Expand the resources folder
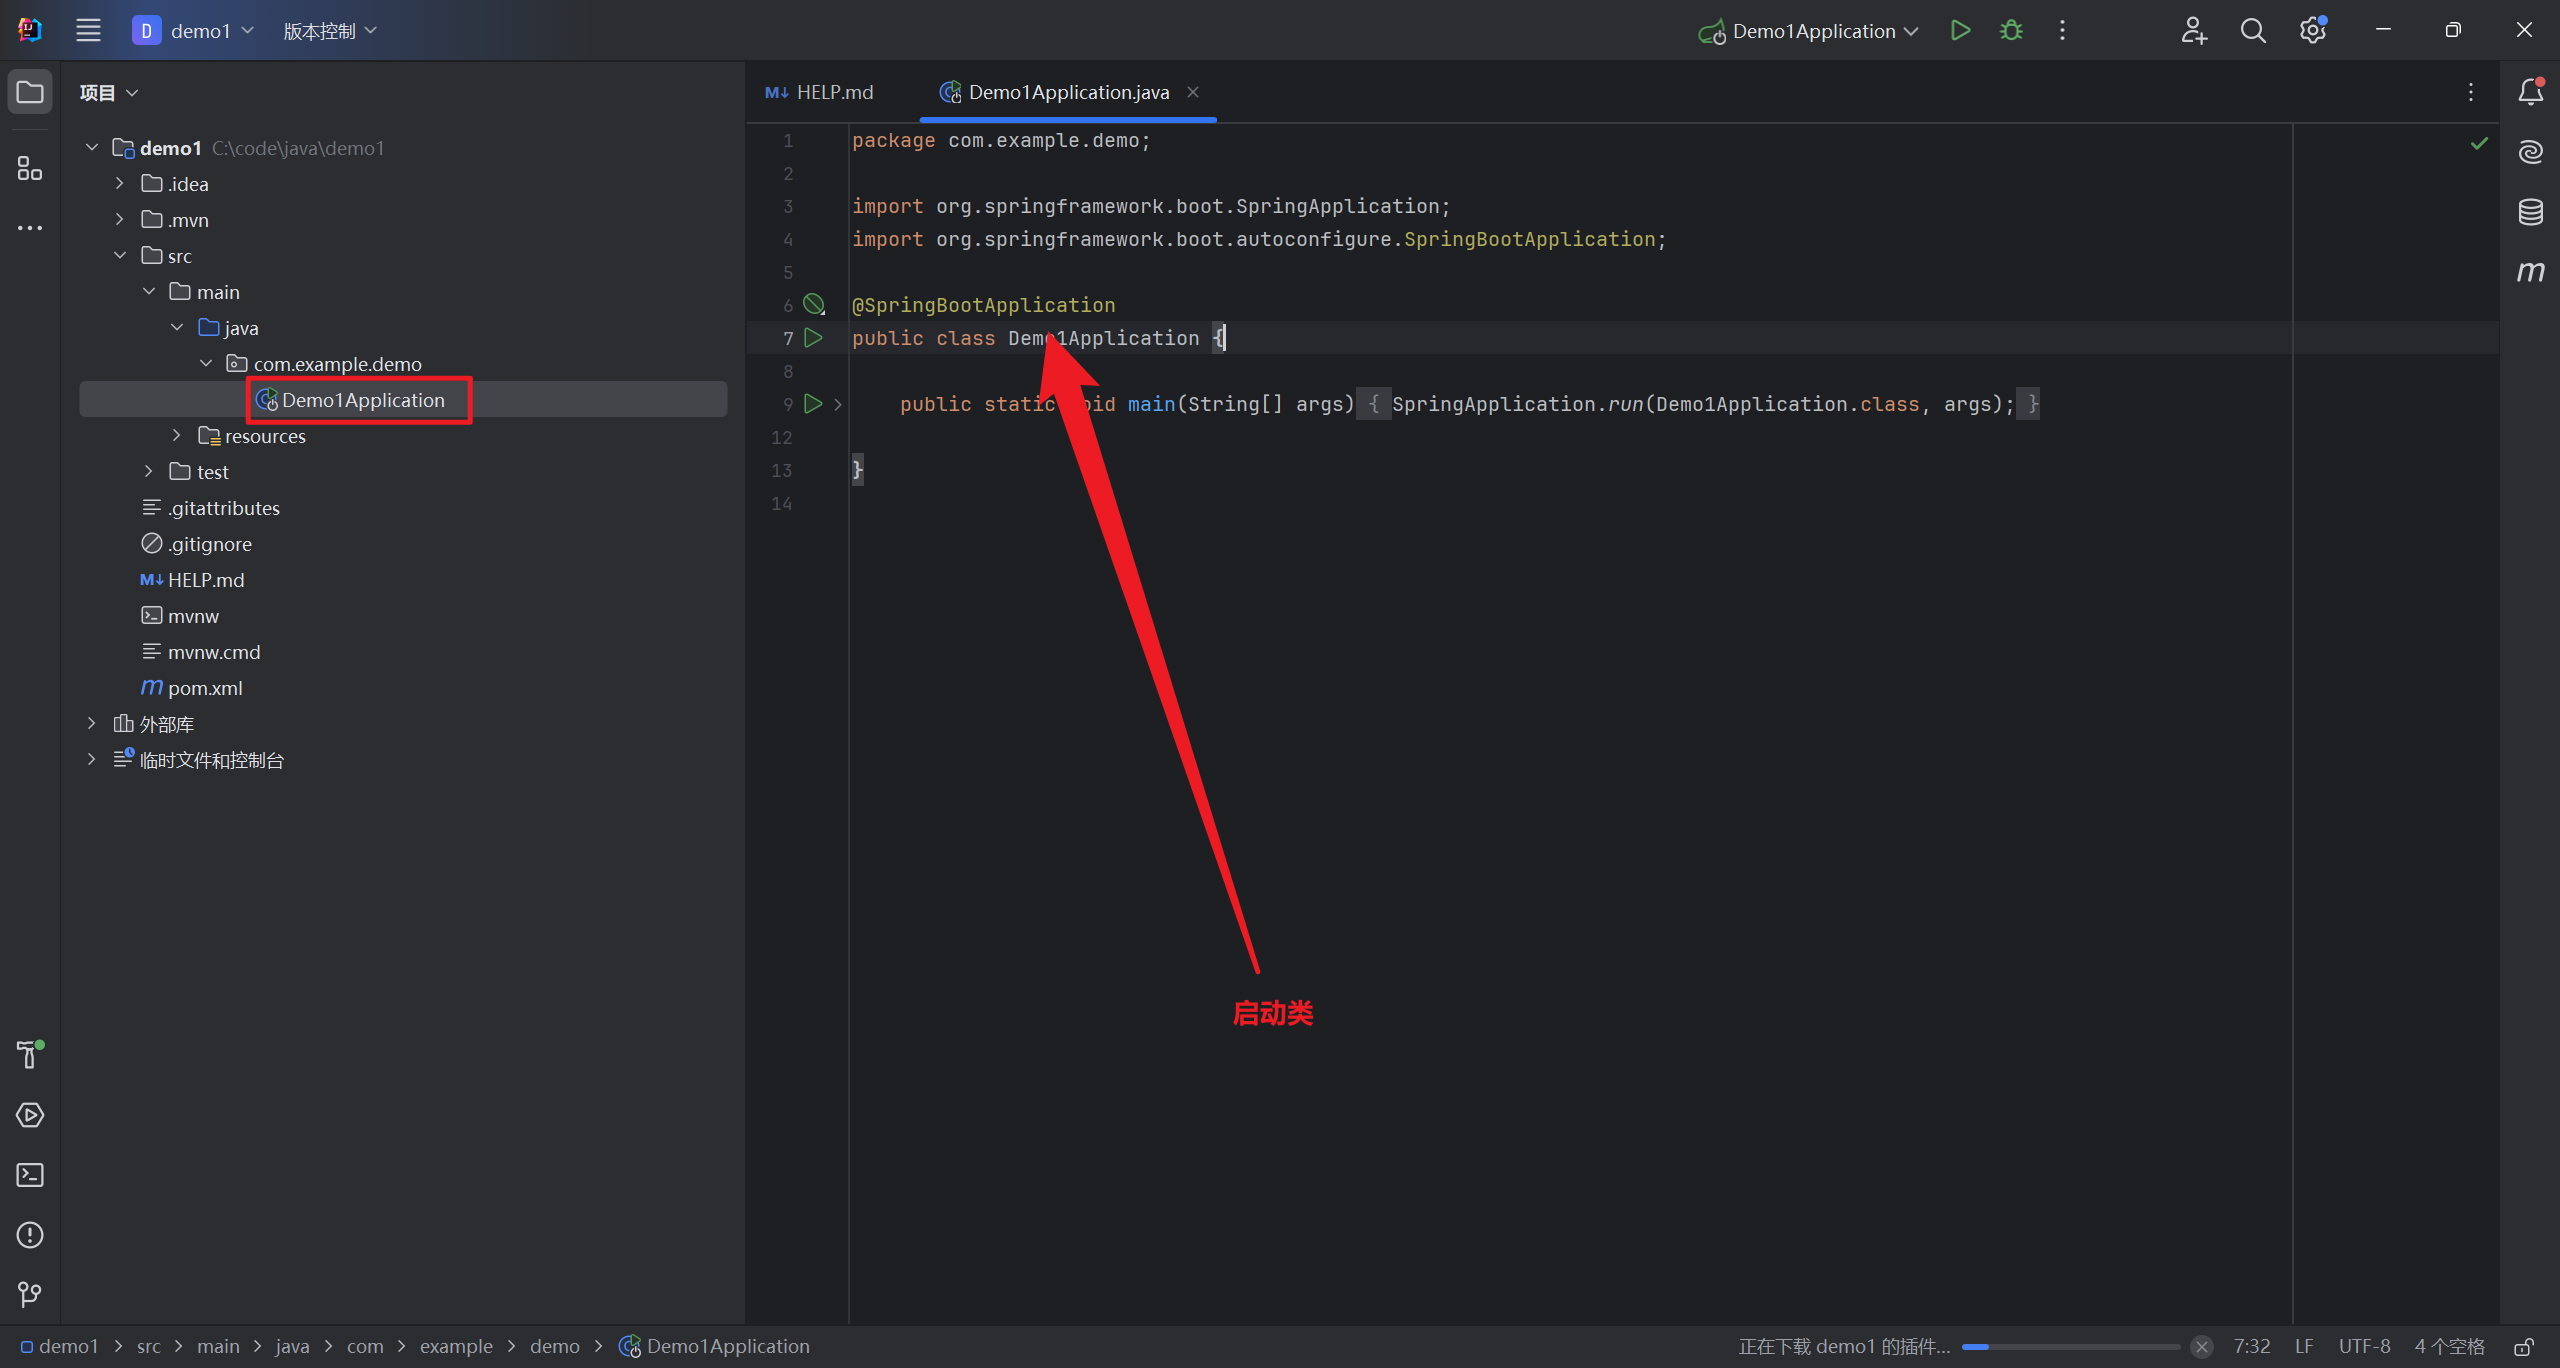Screen dimensions: 2560x1368 (176, 436)
